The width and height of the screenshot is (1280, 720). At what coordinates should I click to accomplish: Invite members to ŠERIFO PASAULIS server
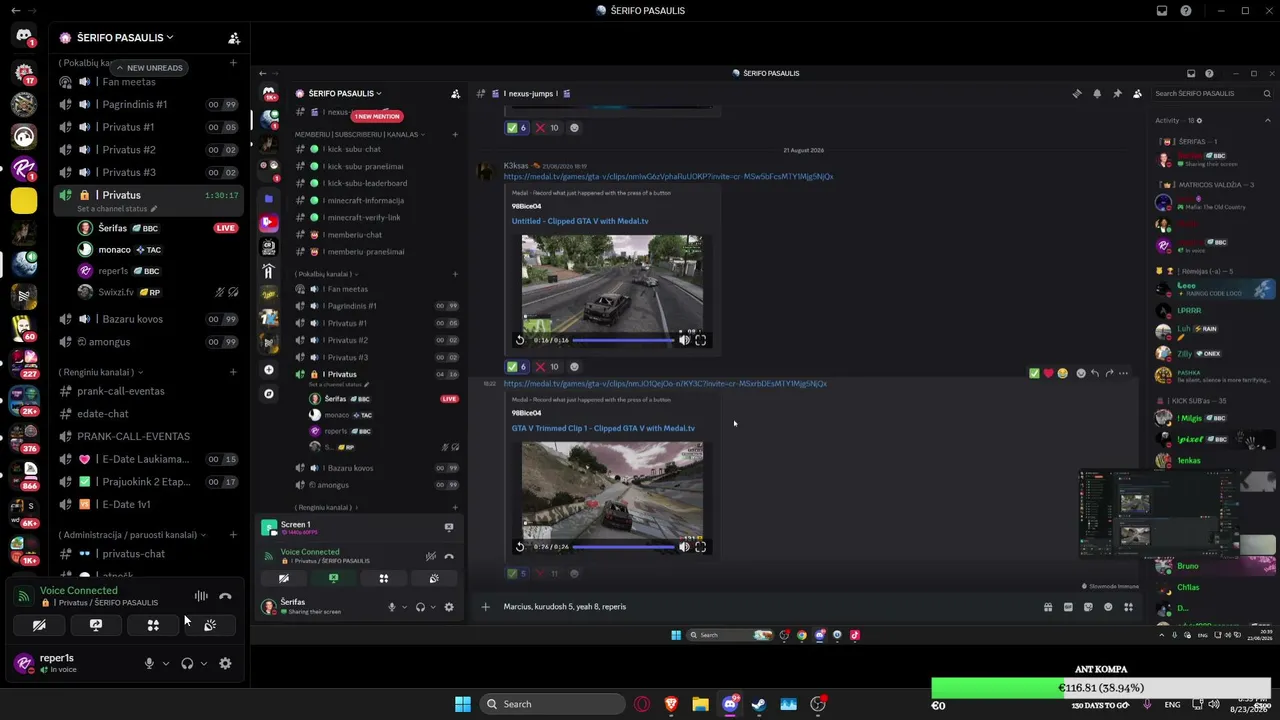(x=234, y=38)
